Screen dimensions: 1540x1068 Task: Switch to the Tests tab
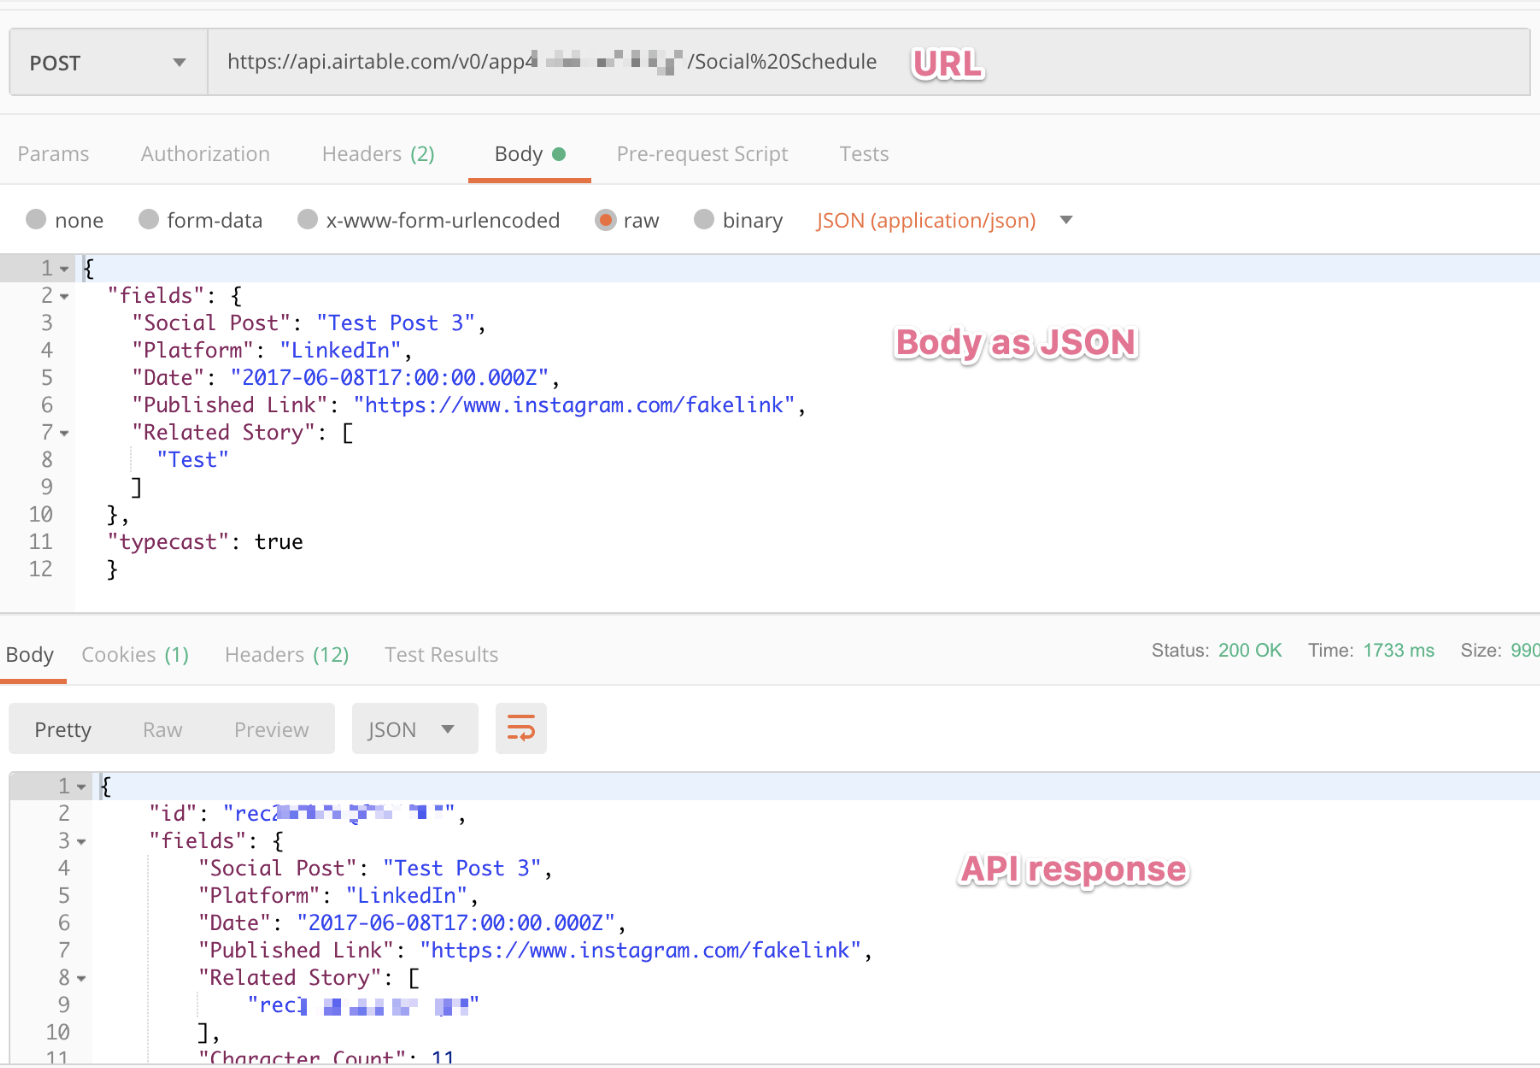pyautogui.click(x=864, y=154)
